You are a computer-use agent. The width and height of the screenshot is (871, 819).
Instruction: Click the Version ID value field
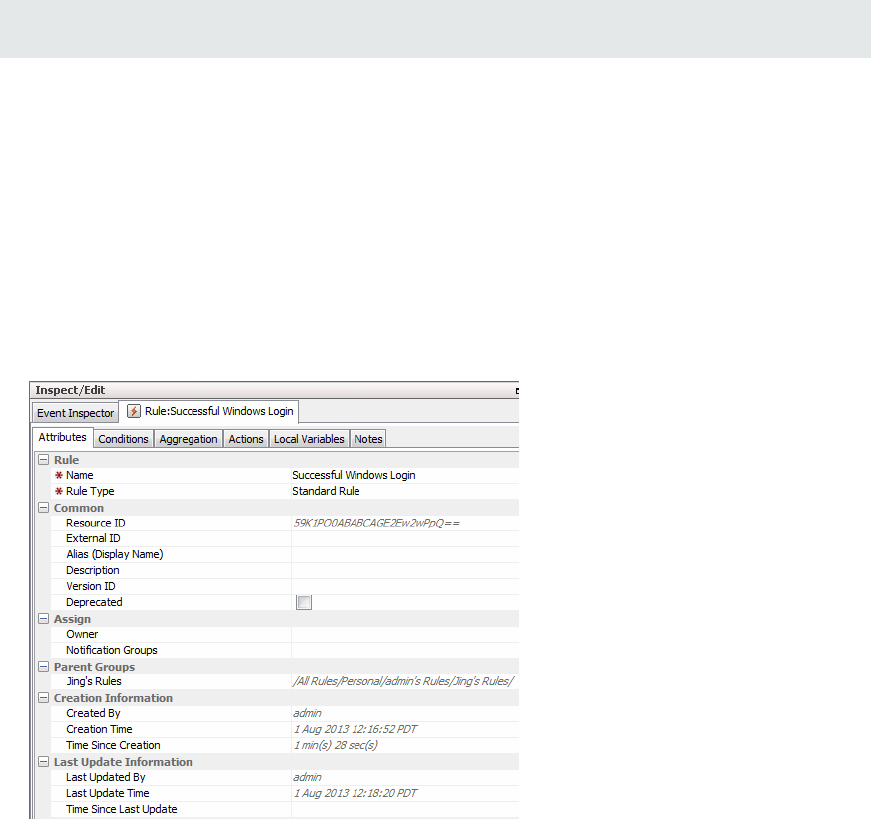click(405, 586)
